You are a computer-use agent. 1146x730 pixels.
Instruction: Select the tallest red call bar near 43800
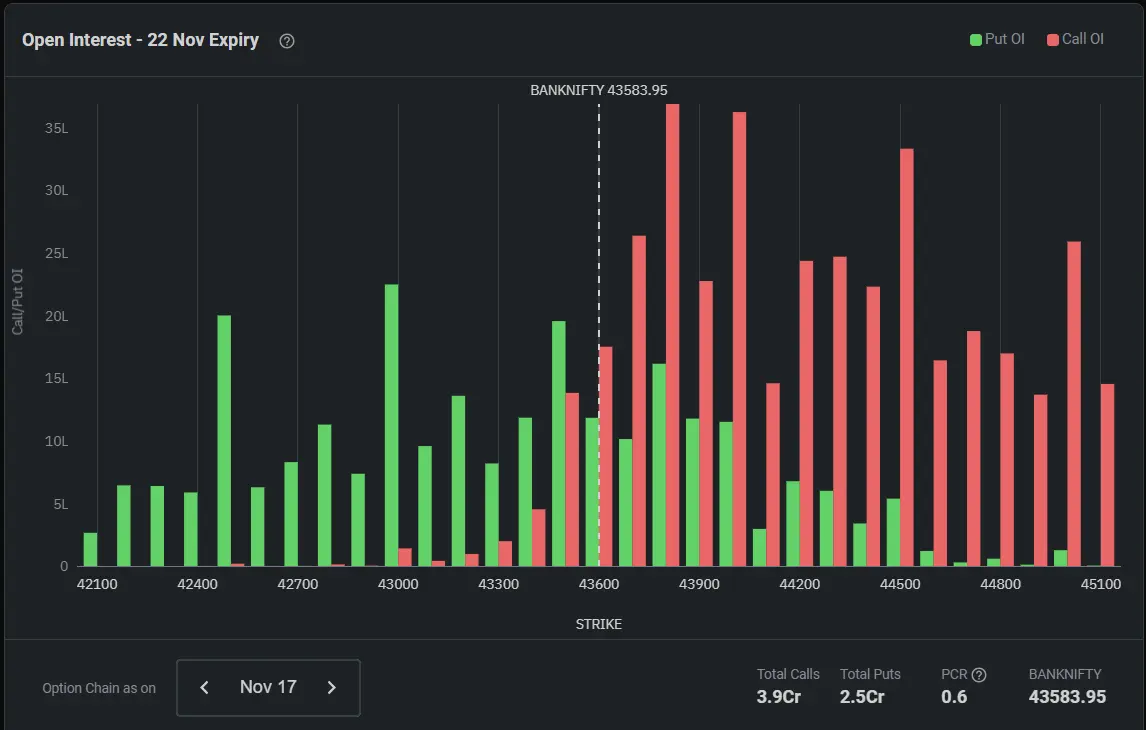672,335
